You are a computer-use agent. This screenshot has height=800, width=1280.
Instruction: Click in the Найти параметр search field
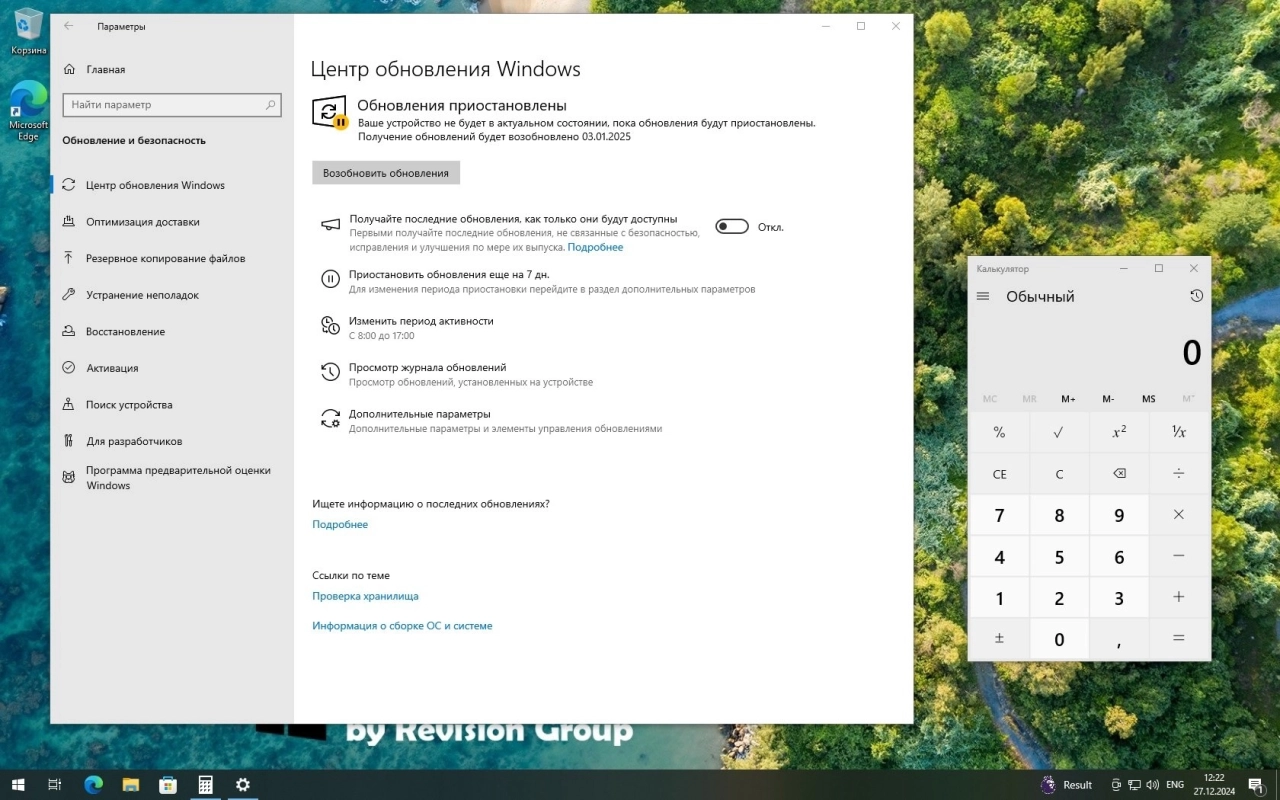171,104
